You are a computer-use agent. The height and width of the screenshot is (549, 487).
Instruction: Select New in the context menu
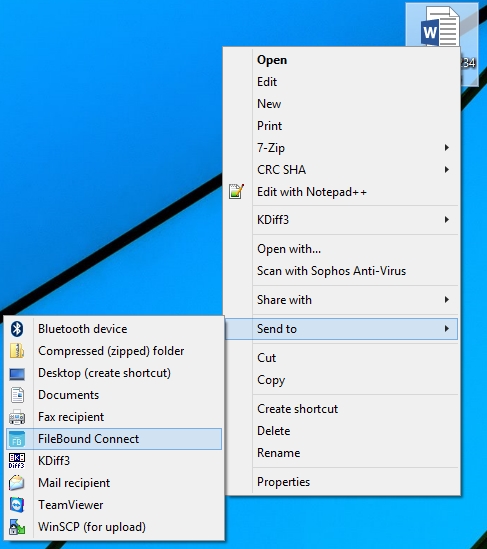(342, 104)
